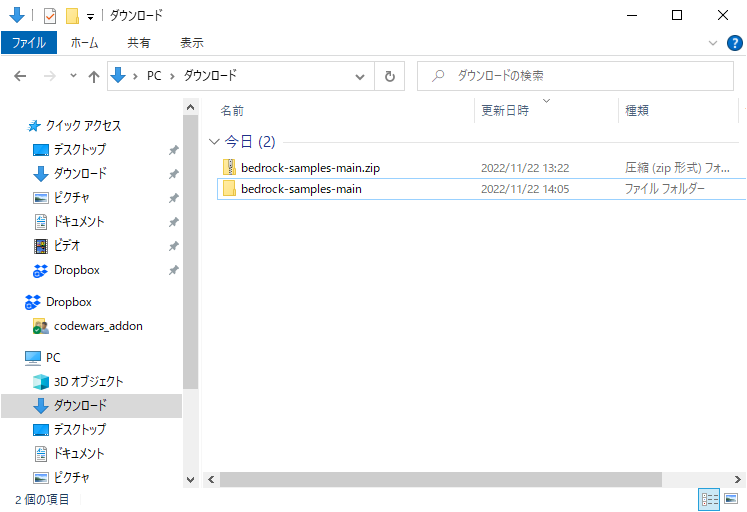The width and height of the screenshot is (747, 512).
Task: Click the pin icon beside Quick Access デスクトップ
Action: (x=173, y=150)
